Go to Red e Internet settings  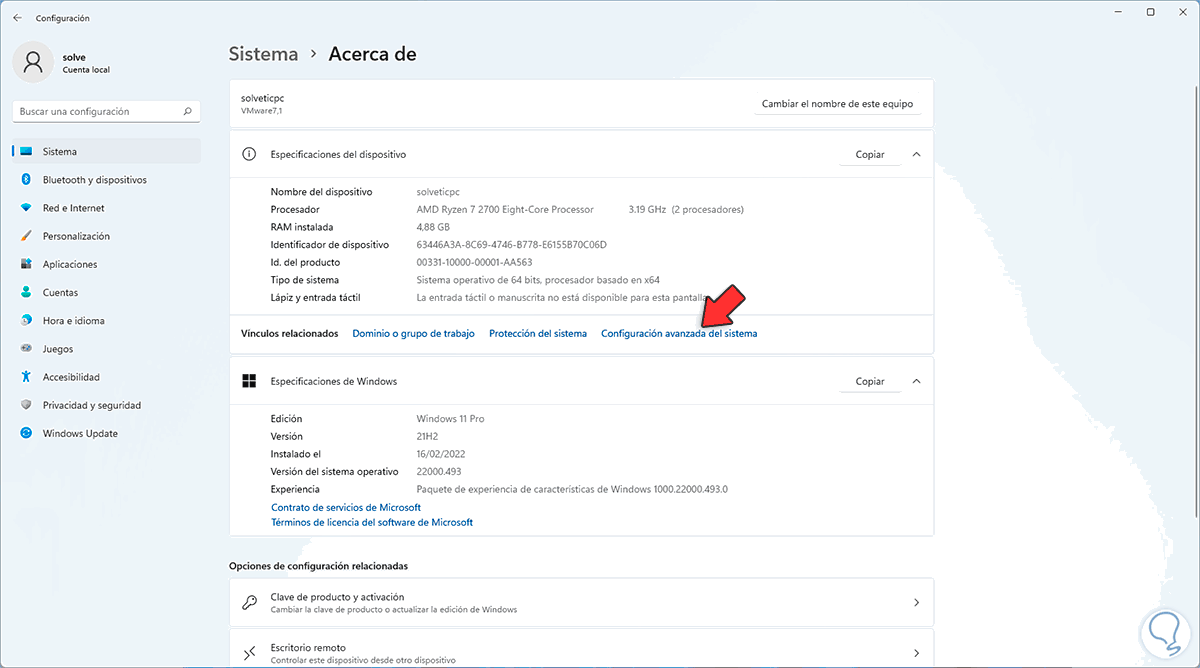pos(106,208)
